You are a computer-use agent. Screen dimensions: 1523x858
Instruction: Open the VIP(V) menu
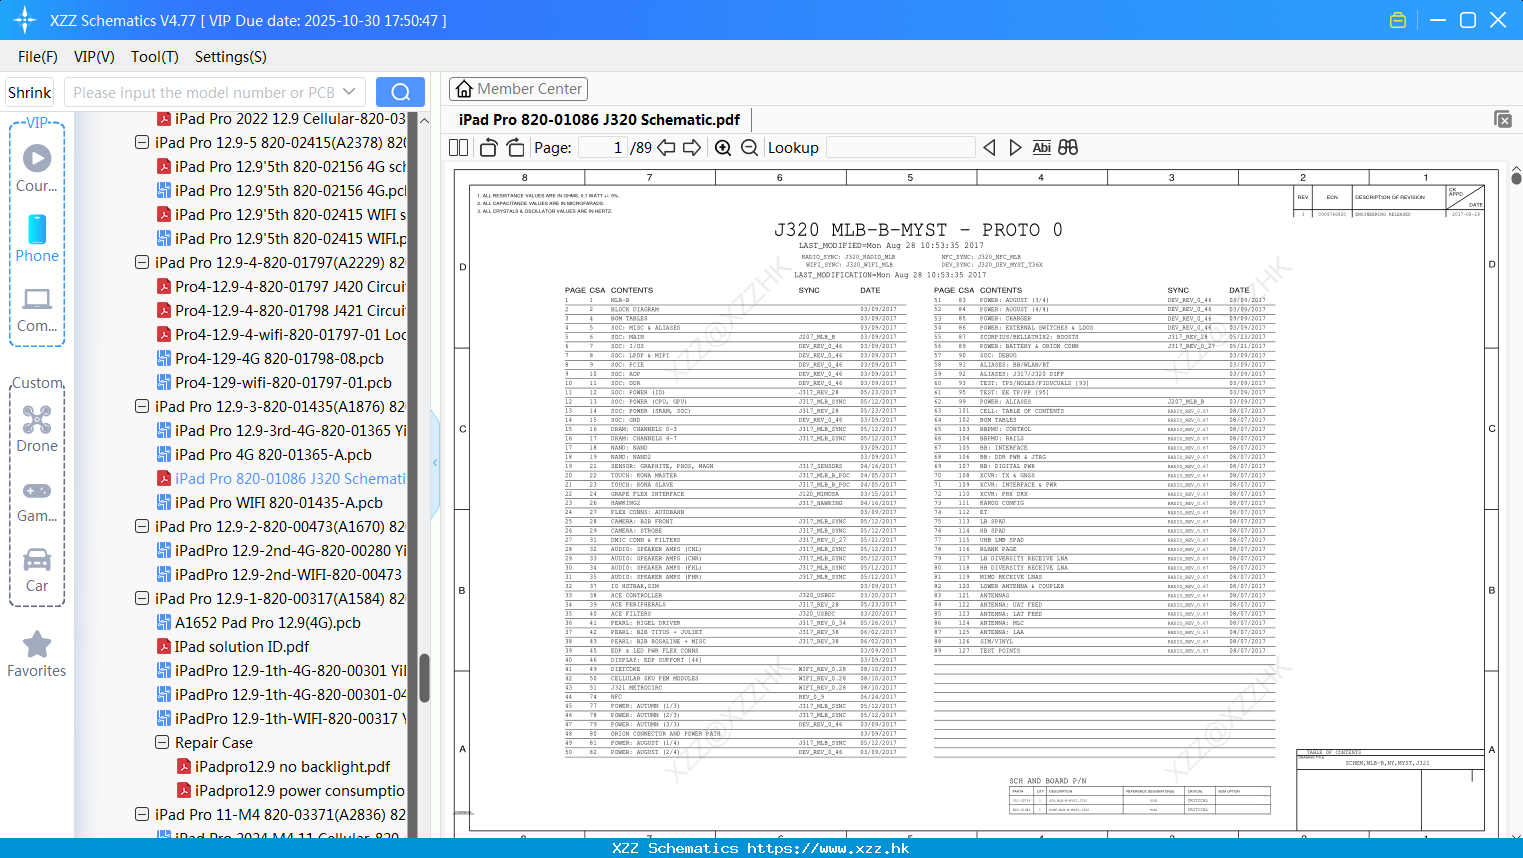94,57
